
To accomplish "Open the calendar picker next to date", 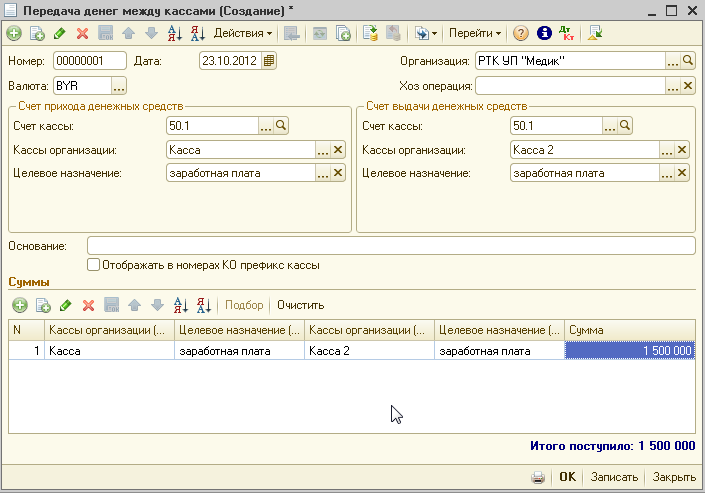I will (x=269, y=60).
